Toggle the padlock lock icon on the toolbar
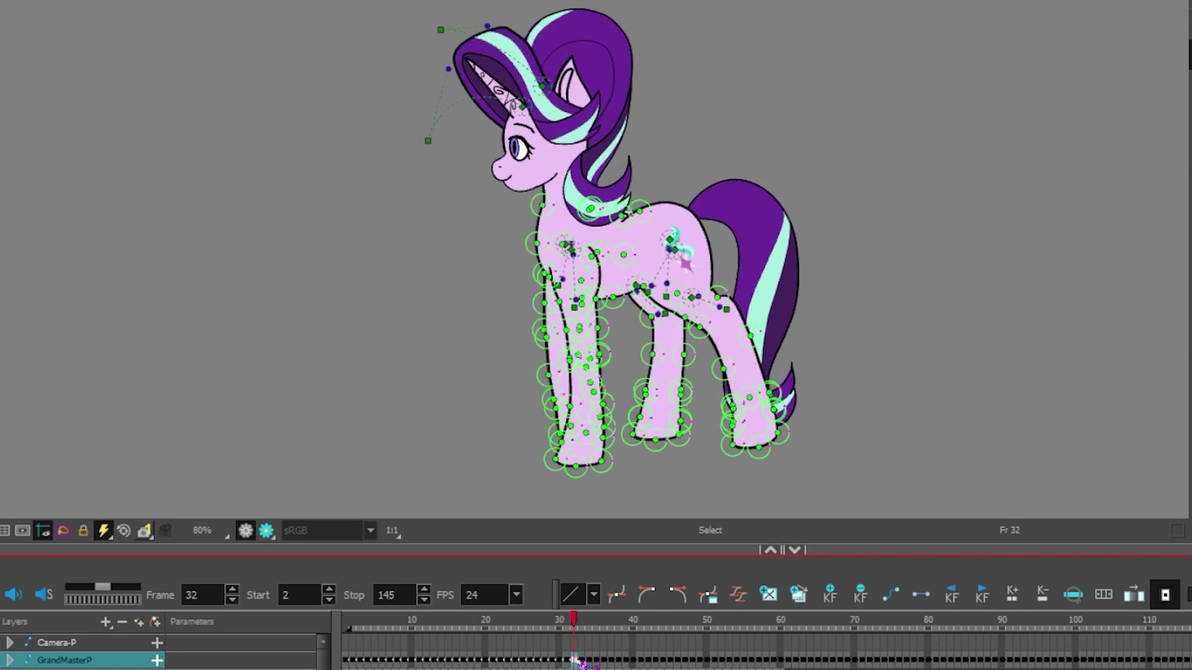Screen dimensions: 1192x670 (x=83, y=530)
